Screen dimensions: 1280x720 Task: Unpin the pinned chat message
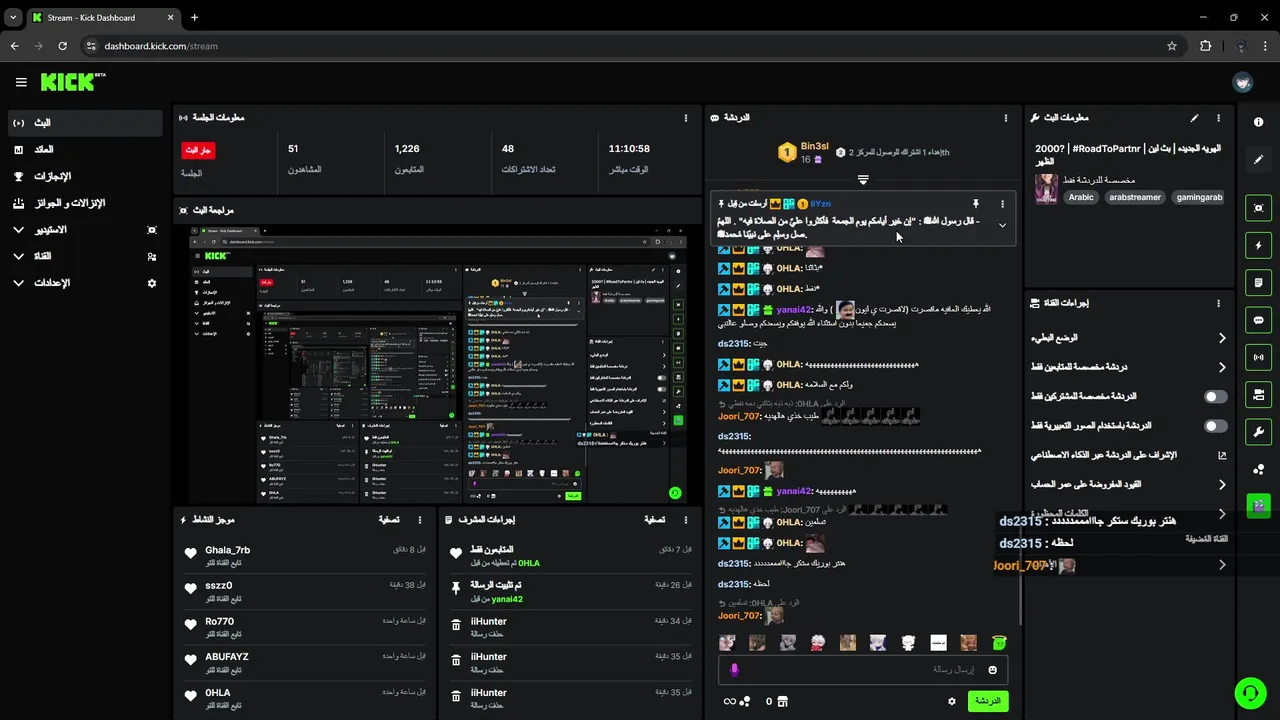[x=976, y=204]
